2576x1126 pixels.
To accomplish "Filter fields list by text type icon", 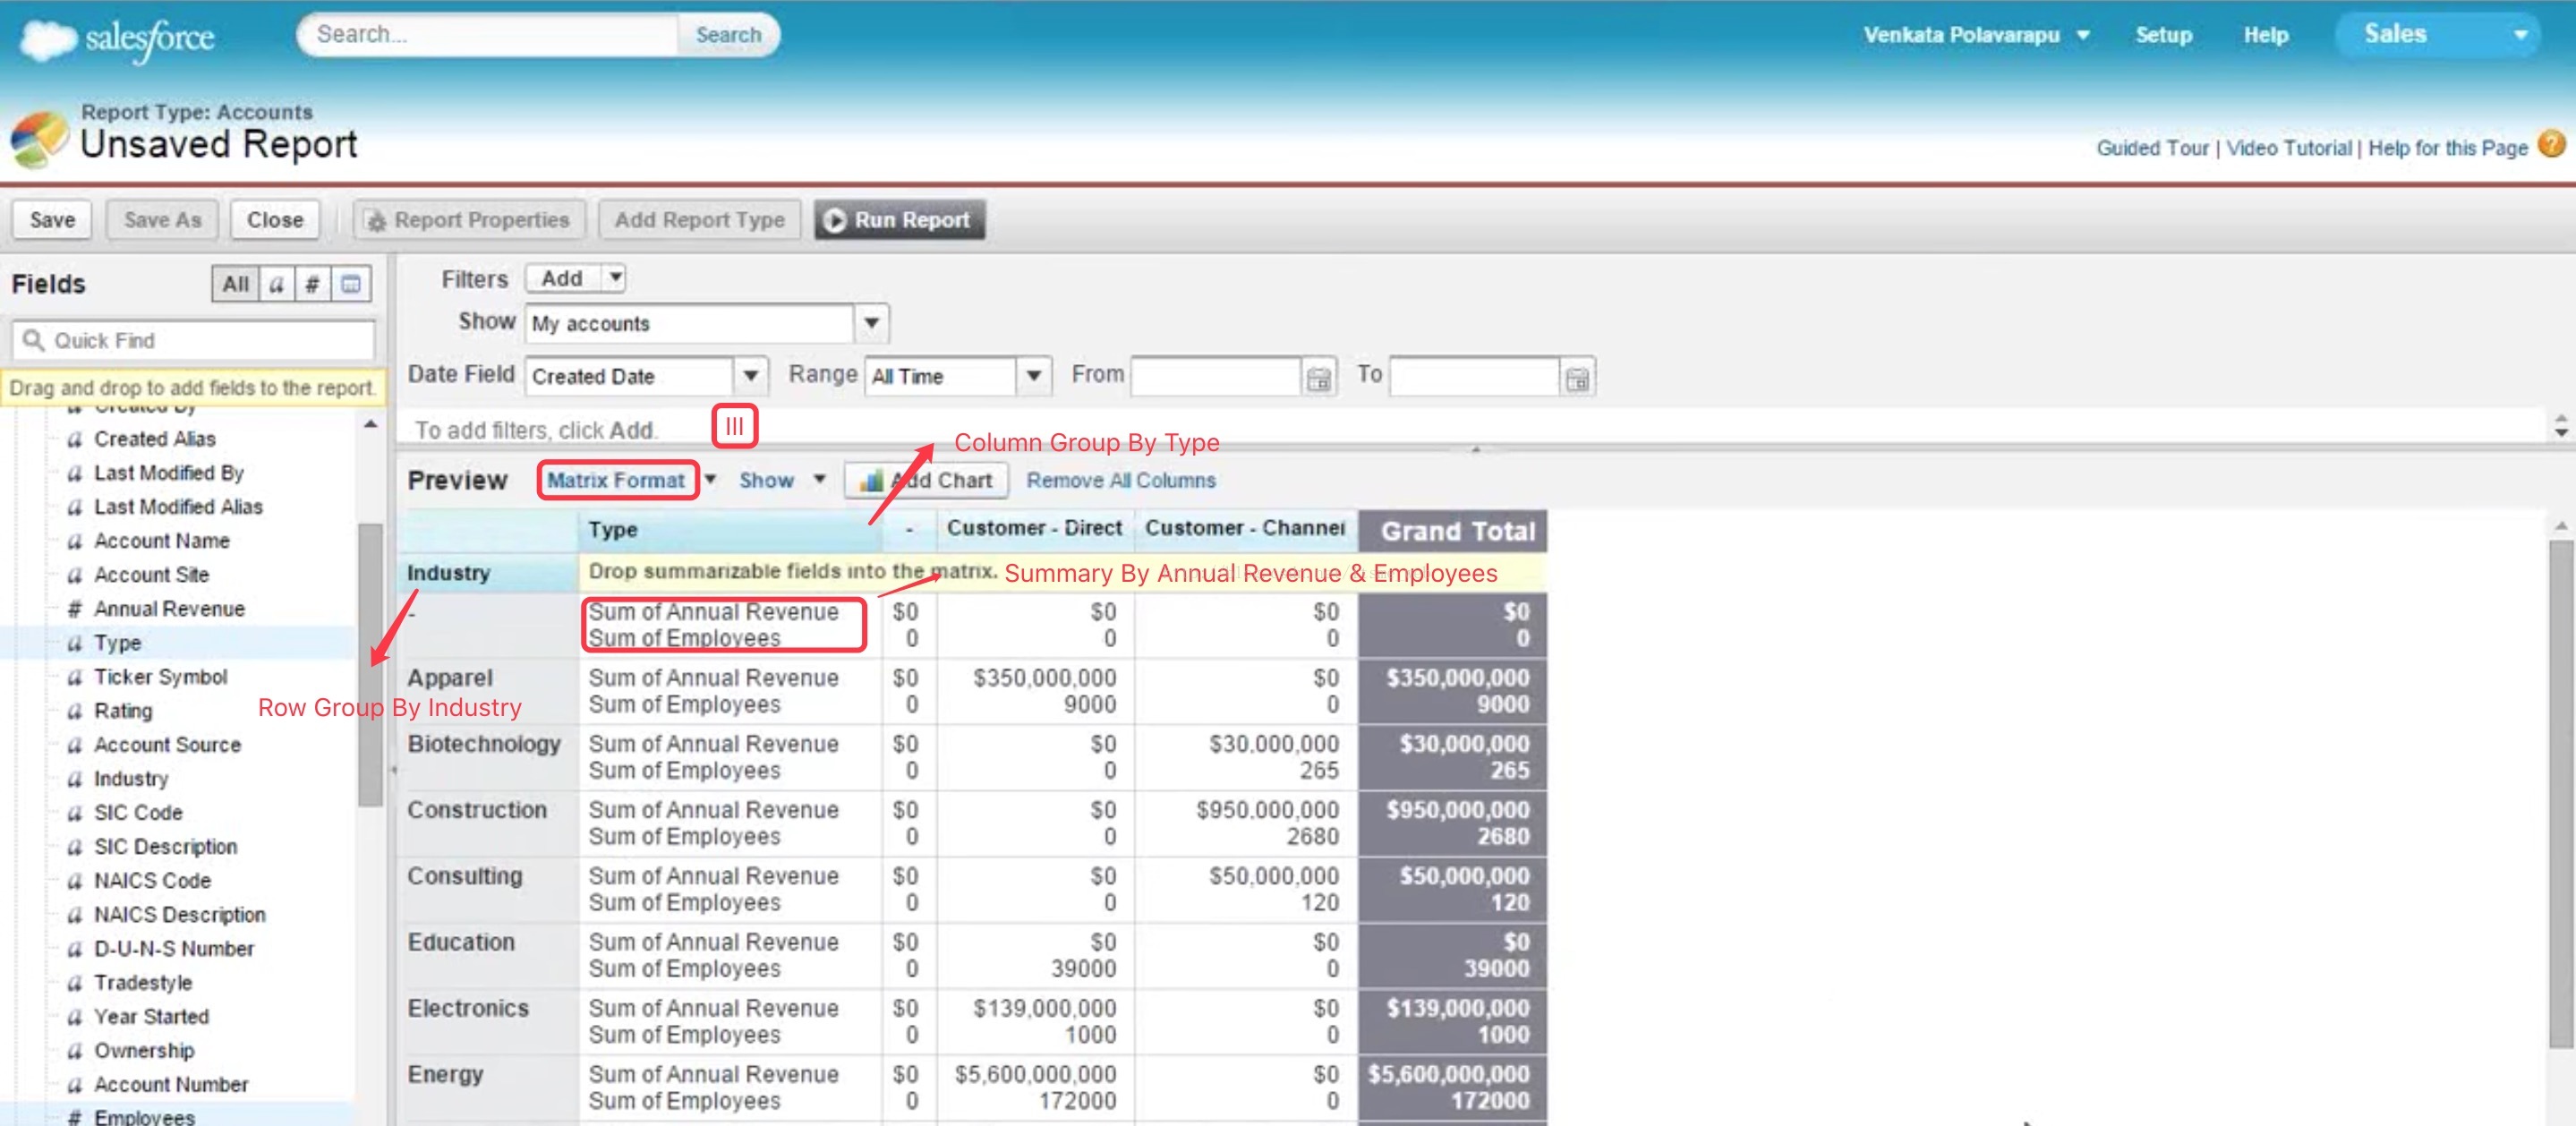I will 277,284.
